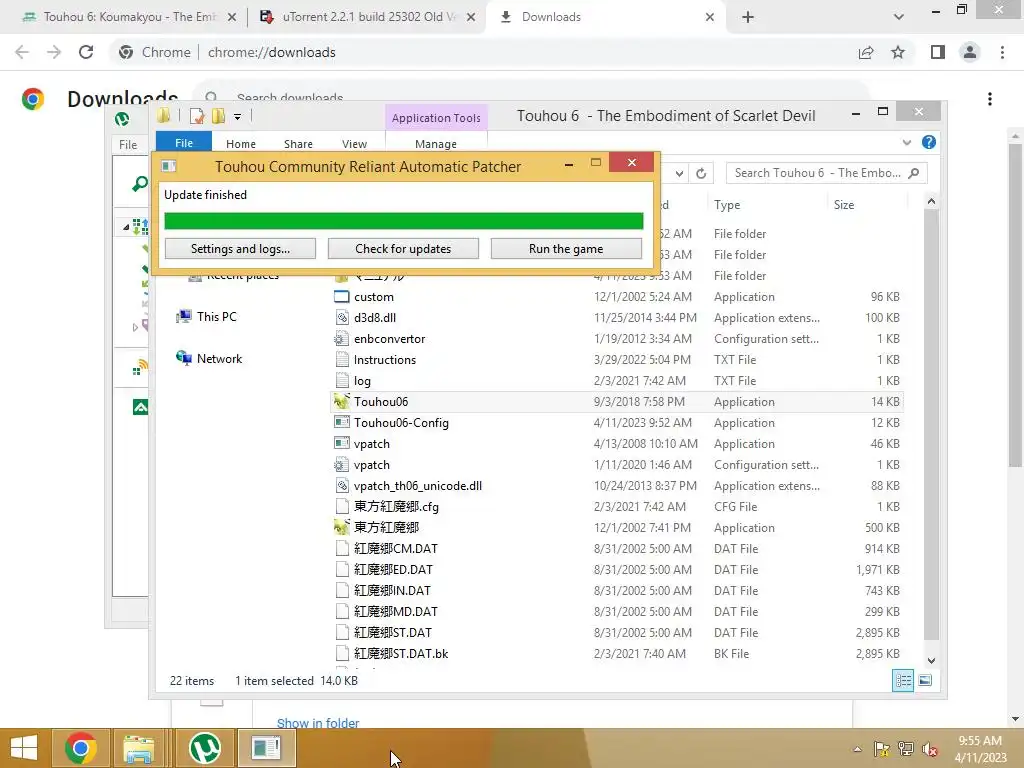This screenshot has height=768, width=1024.
Task: Open Explorer help icon
Action: point(929,142)
